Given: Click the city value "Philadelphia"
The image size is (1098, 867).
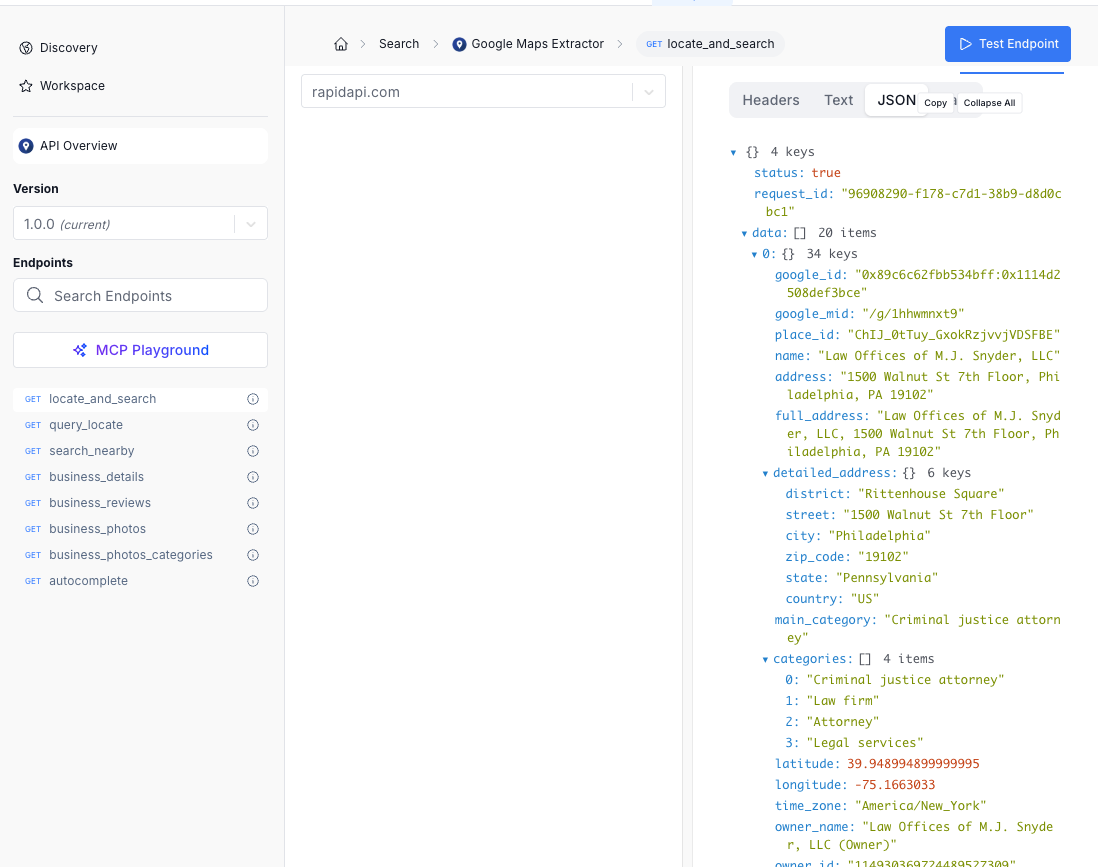Looking at the screenshot, I should pyautogui.click(x=880, y=536).
